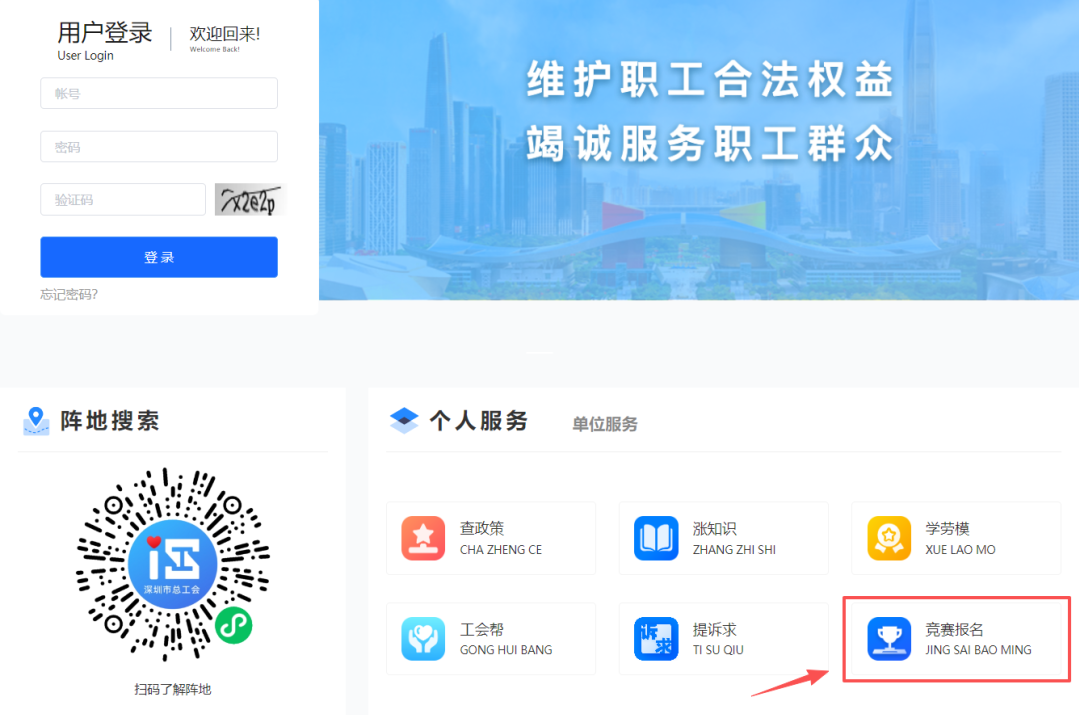Viewport: 1079px width, 715px height.
Task: Click the 深圳市总工会 QR code
Action: tap(173, 564)
